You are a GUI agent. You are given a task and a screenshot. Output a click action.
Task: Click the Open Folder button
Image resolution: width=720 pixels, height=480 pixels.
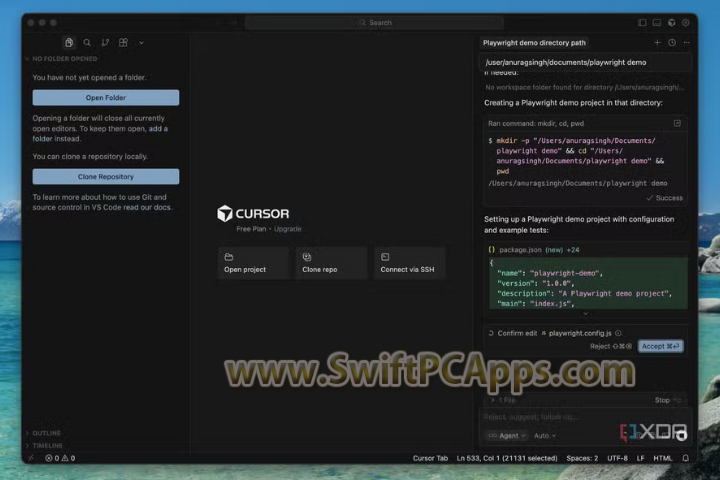pos(106,97)
